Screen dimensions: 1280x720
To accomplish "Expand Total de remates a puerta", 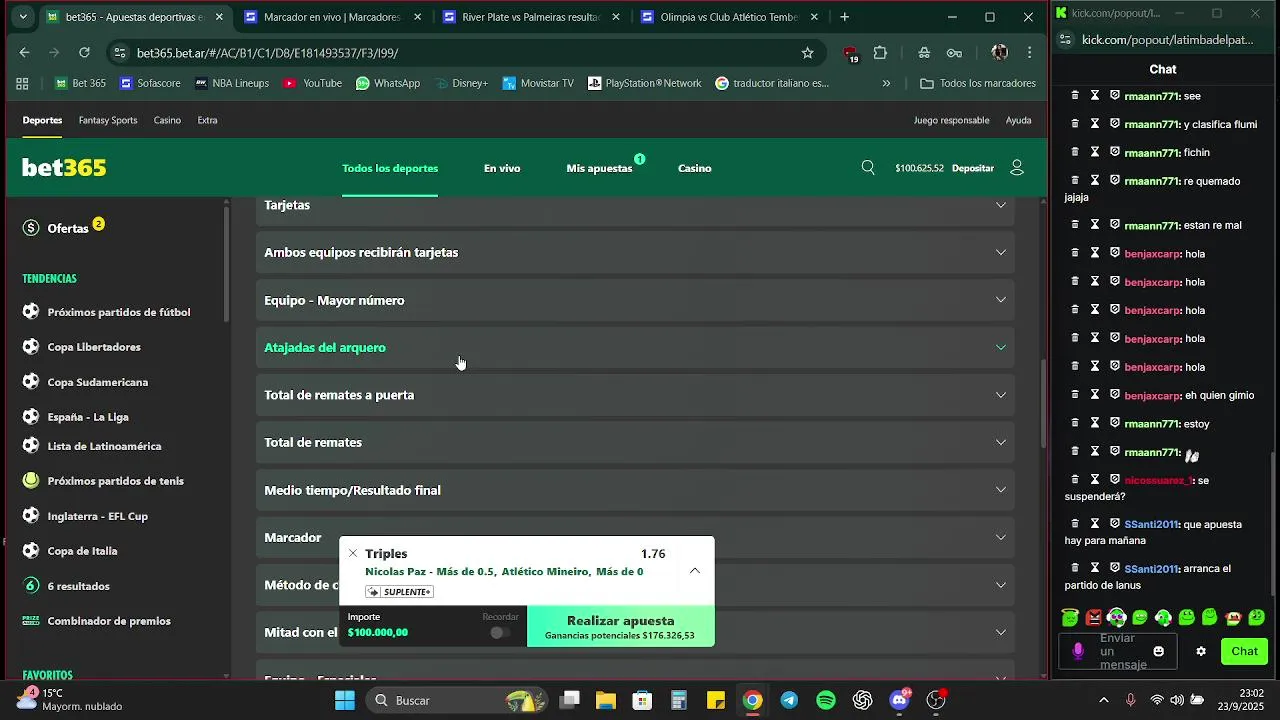I will (635, 395).
